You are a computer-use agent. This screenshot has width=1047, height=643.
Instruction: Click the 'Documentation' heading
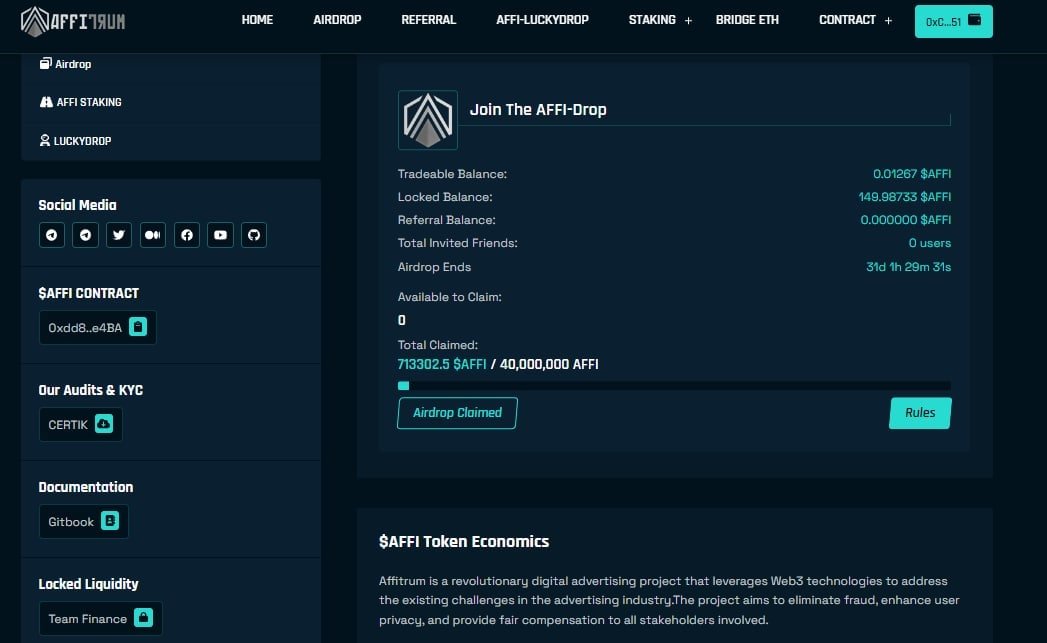(x=85, y=487)
